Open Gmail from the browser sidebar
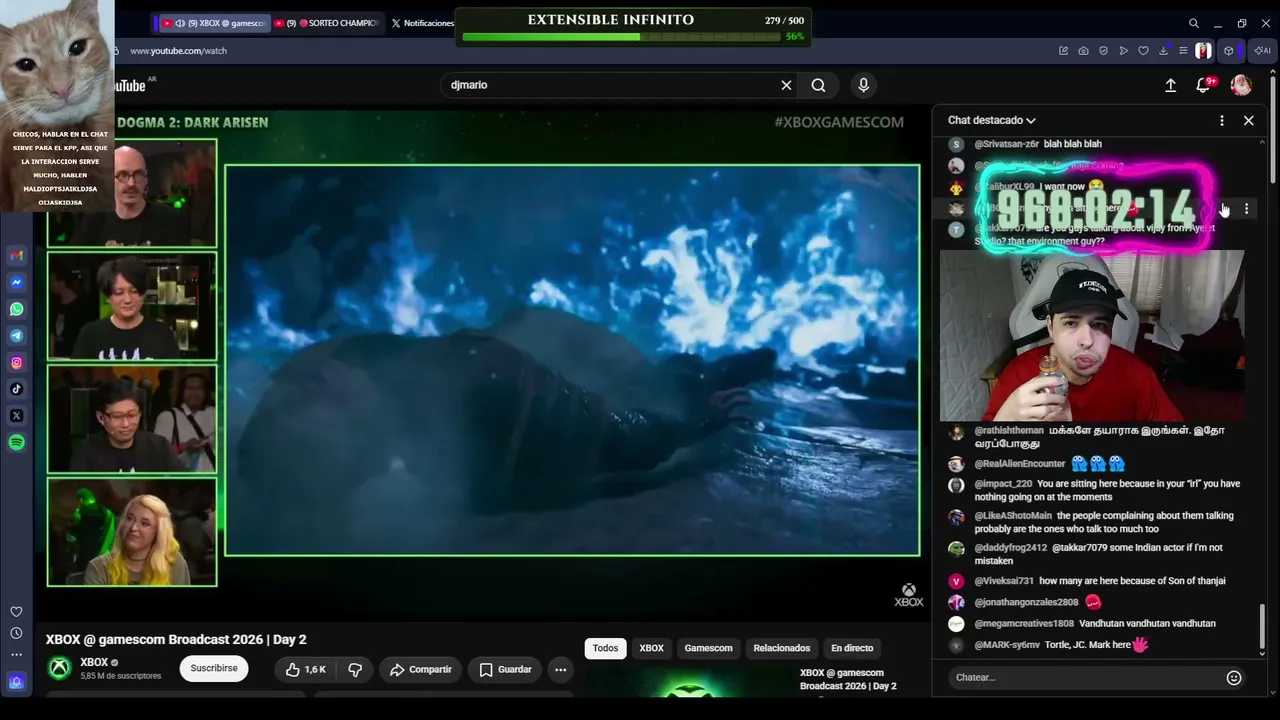Image resolution: width=1280 pixels, height=720 pixels. [16, 256]
